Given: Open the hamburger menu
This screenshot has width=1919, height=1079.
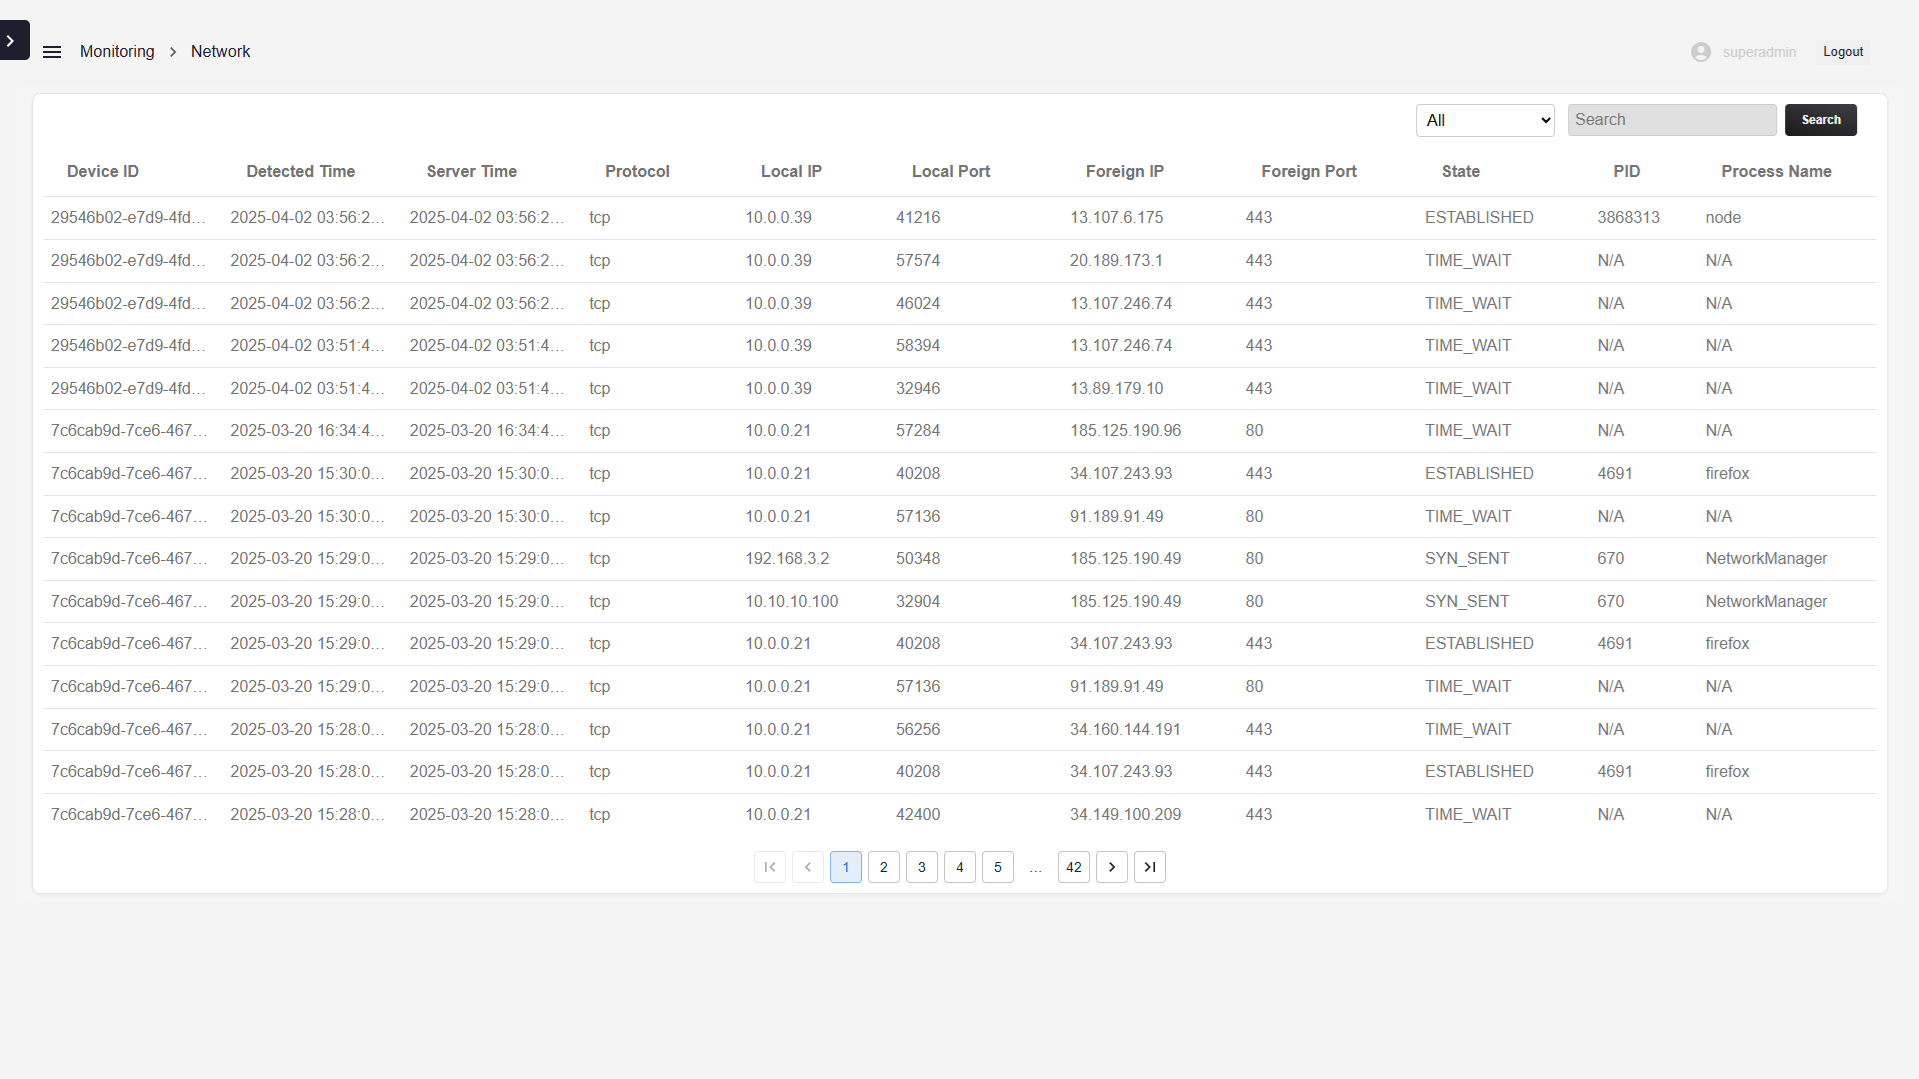Looking at the screenshot, I should click(52, 52).
